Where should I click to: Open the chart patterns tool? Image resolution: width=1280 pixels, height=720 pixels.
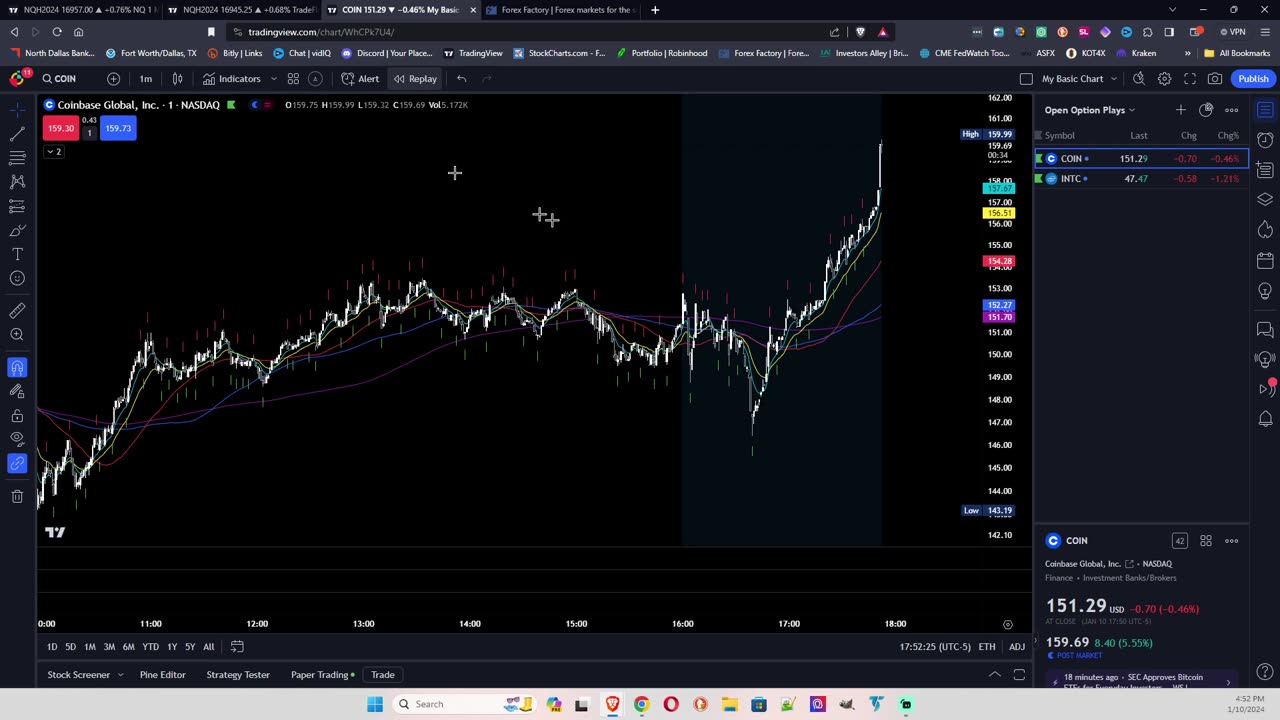tap(17, 181)
